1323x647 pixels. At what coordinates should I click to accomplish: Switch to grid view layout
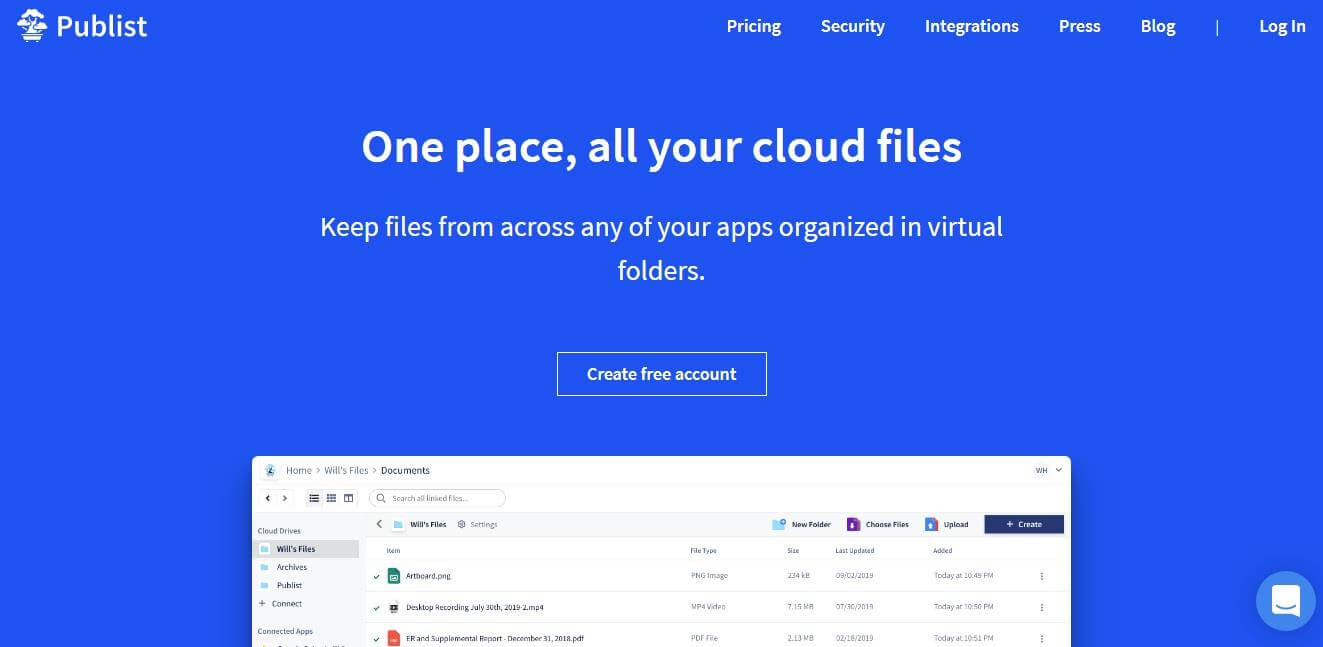tap(331, 498)
